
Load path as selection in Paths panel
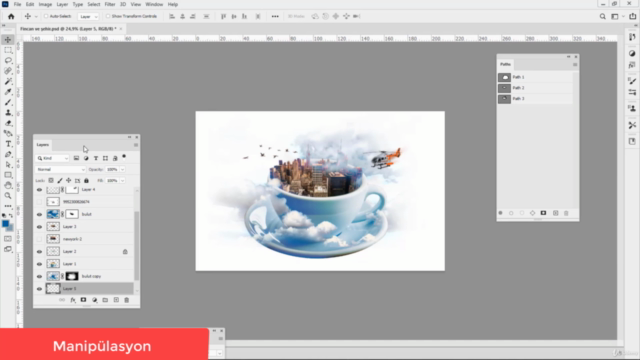point(522,213)
